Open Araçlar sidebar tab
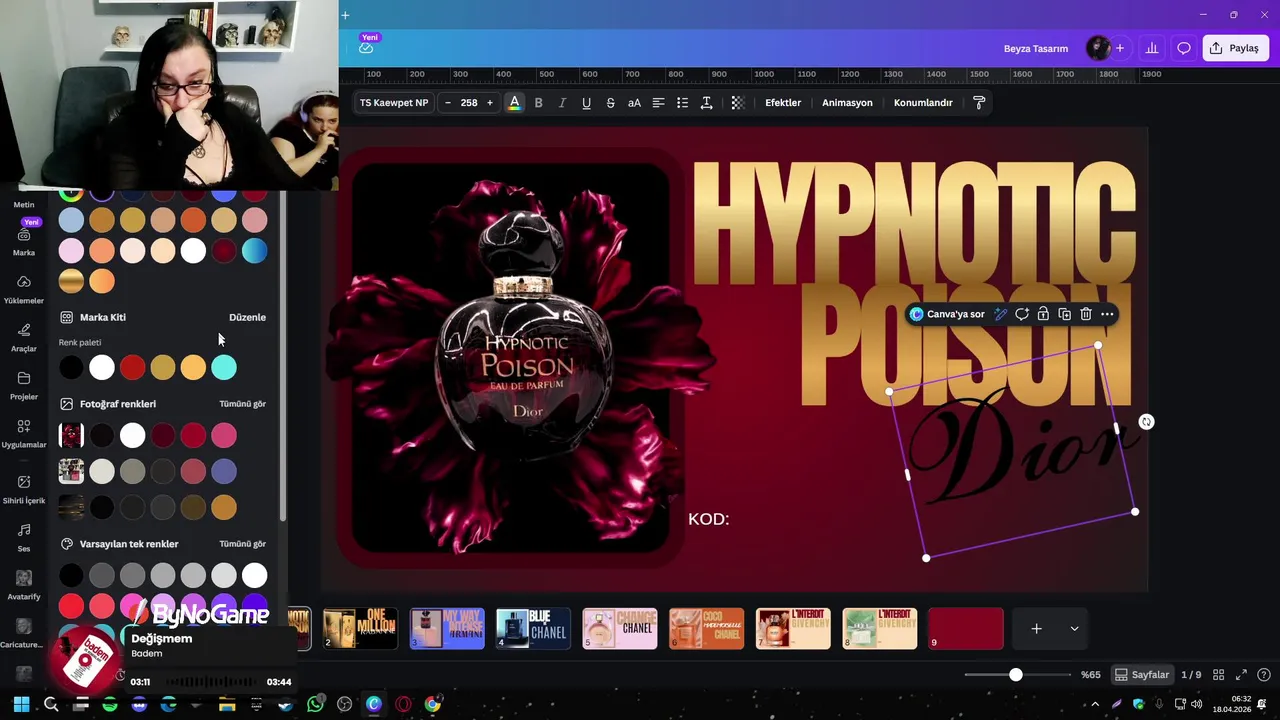 pyautogui.click(x=24, y=337)
